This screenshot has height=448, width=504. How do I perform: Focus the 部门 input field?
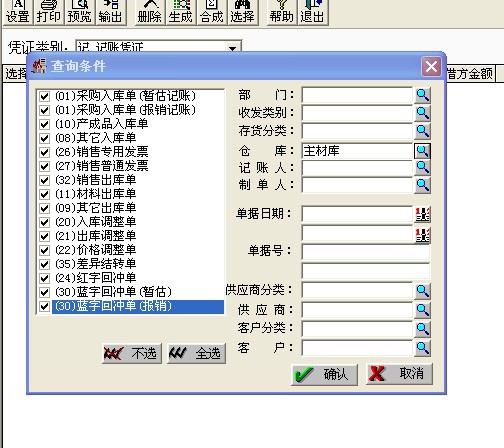[357, 96]
